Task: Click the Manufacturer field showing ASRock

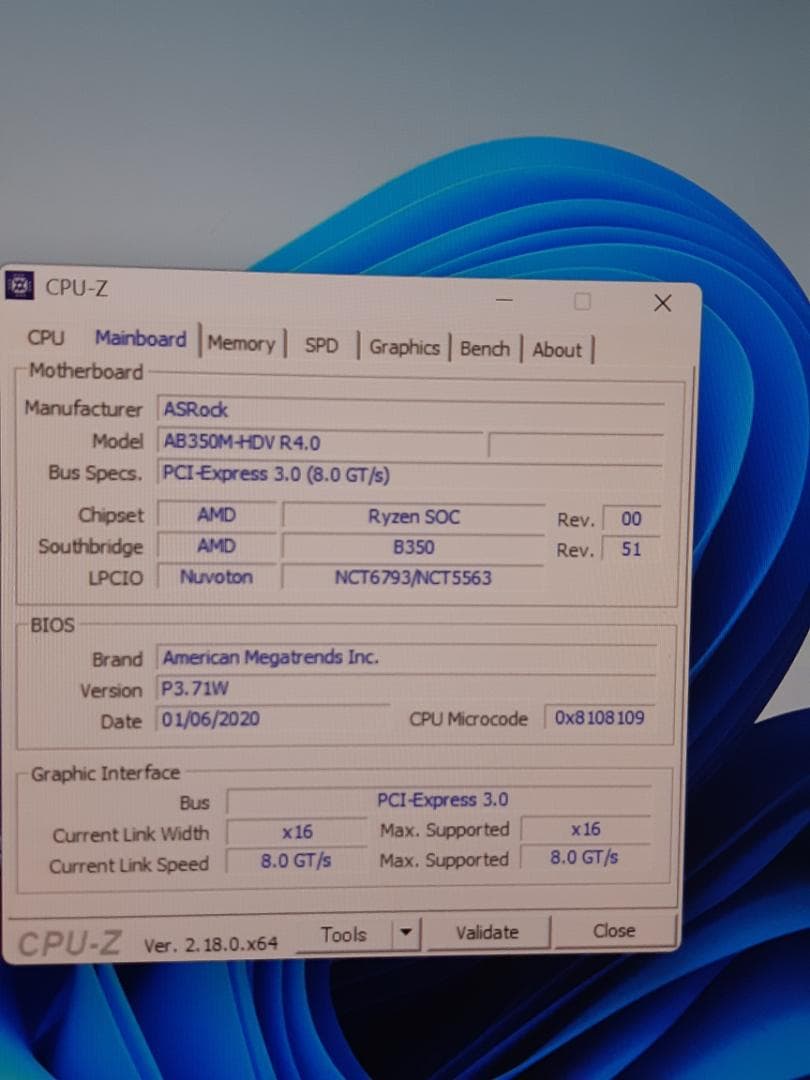Action: (x=411, y=411)
